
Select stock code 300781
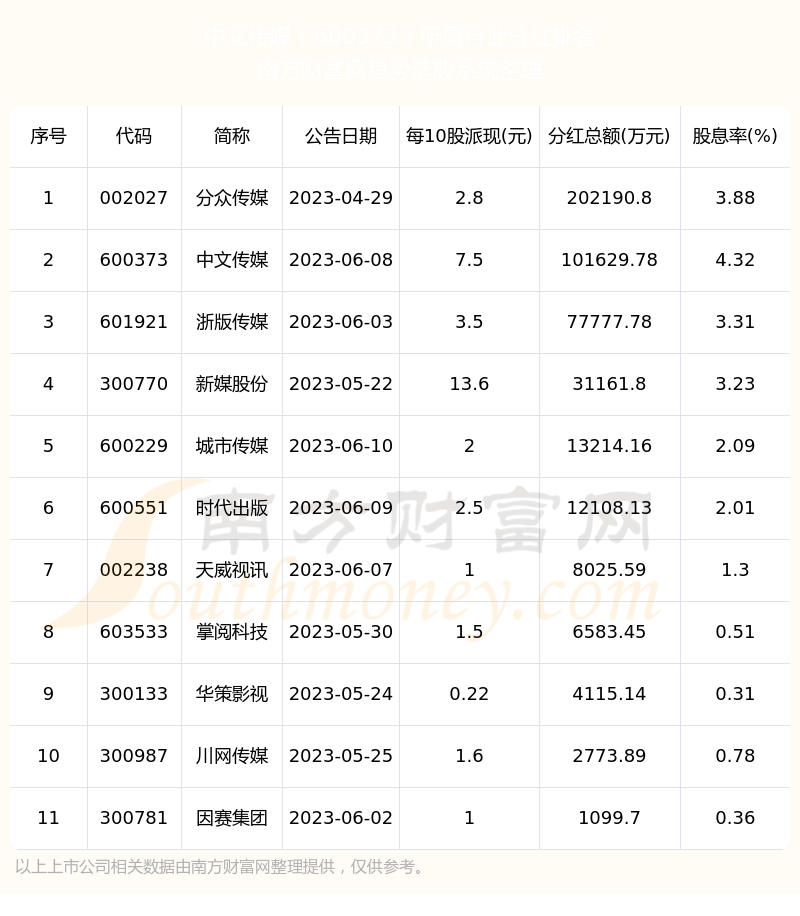point(134,817)
